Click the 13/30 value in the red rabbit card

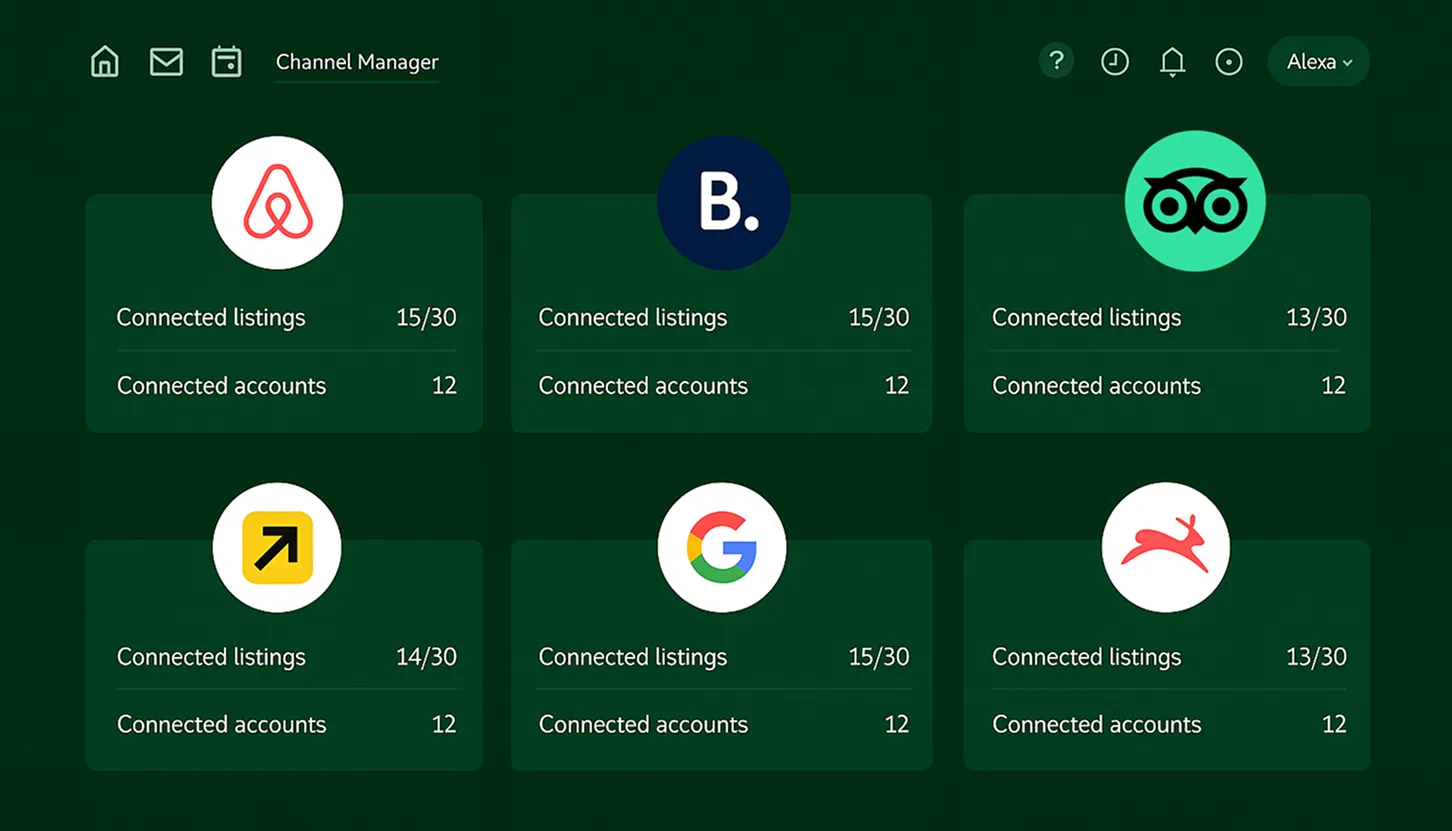tap(1316, 657)
